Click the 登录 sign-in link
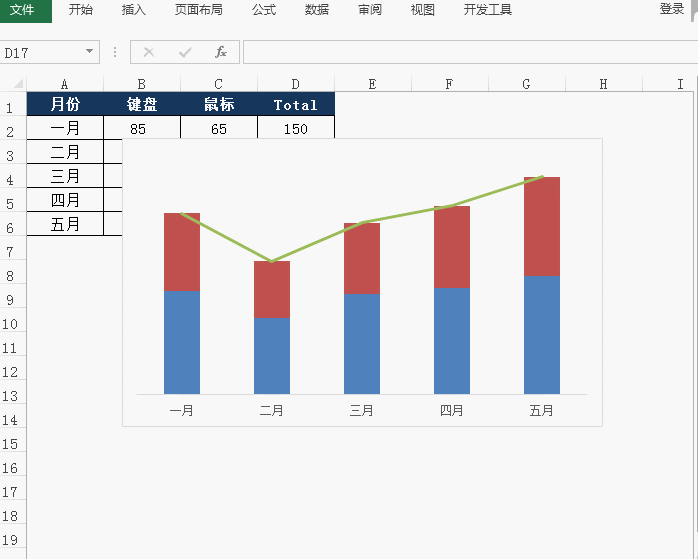Image resolution: width=698 pixels, height=559 pixels. (671, 9)
